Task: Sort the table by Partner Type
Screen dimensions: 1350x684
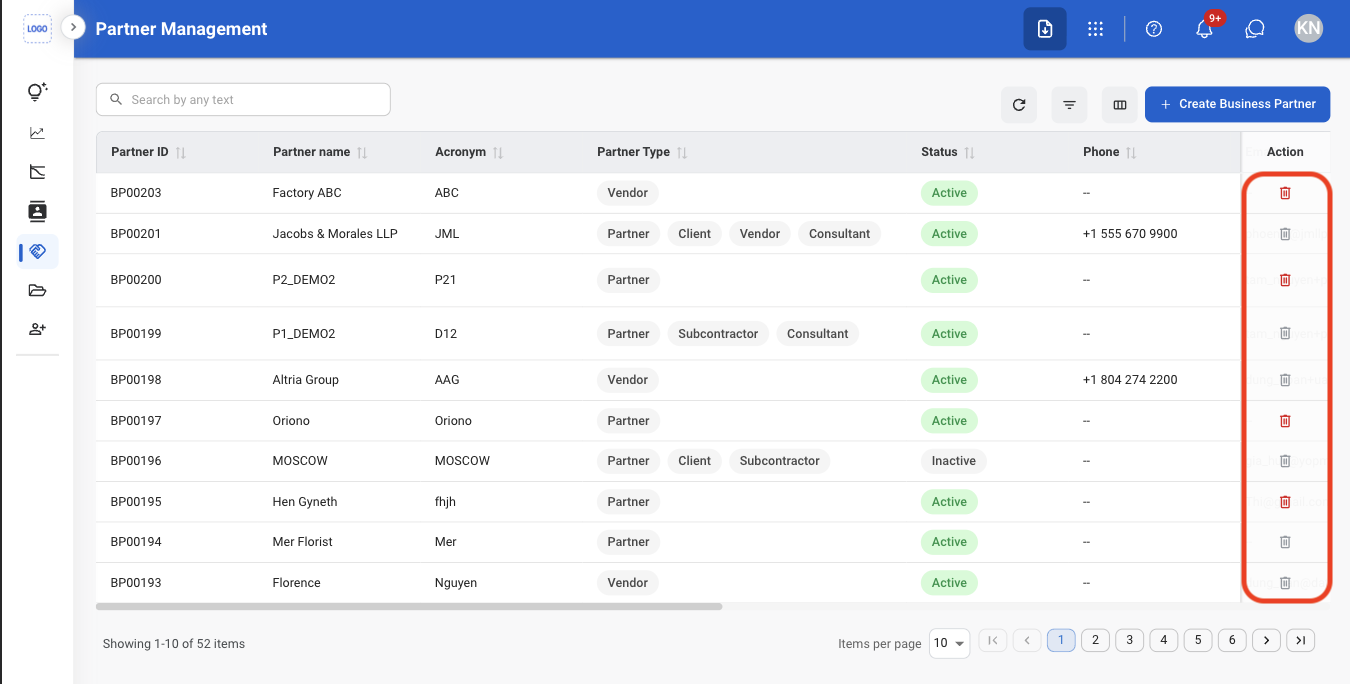Action: pos(682,153)
